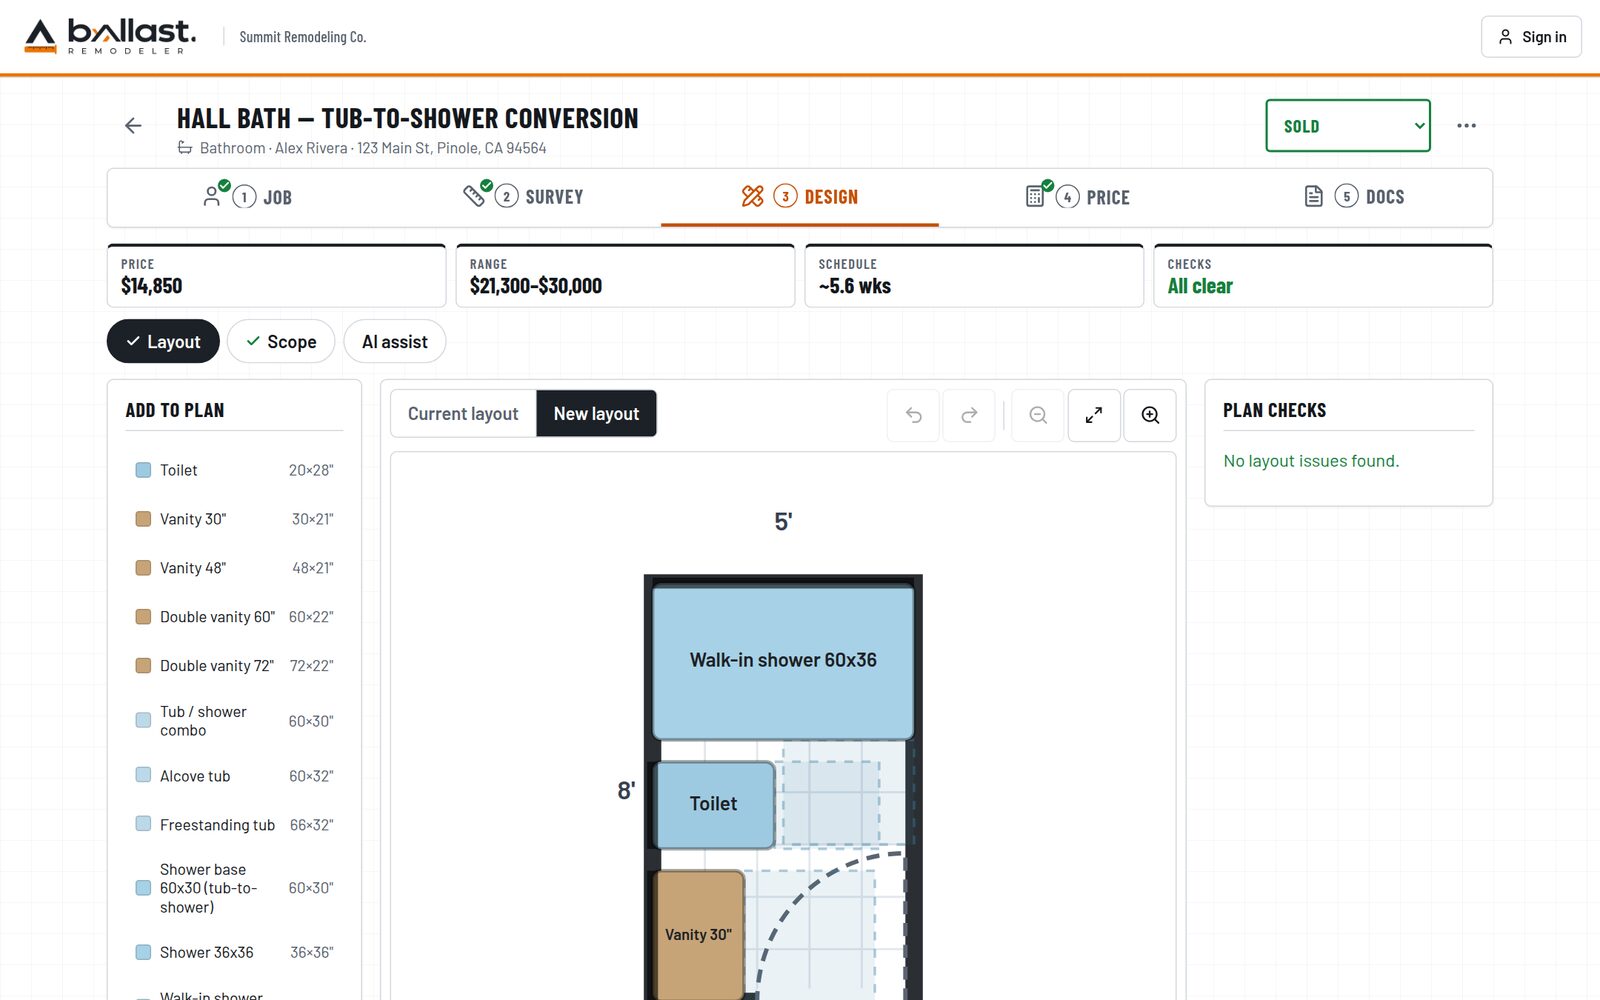Click the Sign in button
The image size is (1600, 1000).
(x=1531, y=37)
